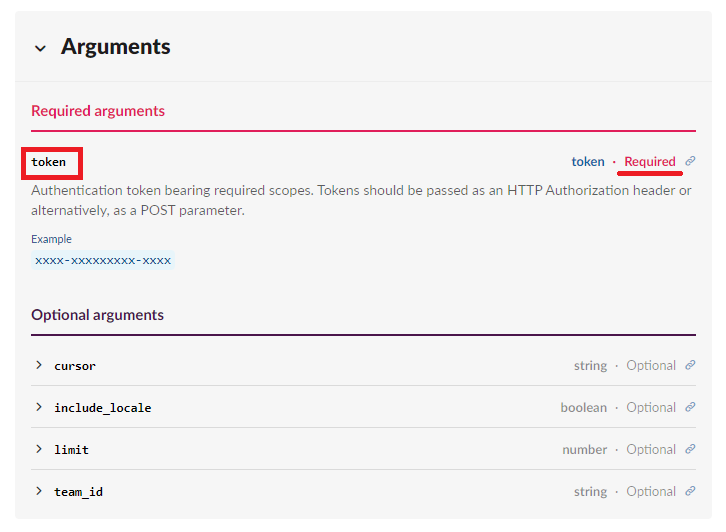Click the Optional arguments heading
Viewport: 726px width, 532px height.
pyautogui.click(x=97, y=315)
